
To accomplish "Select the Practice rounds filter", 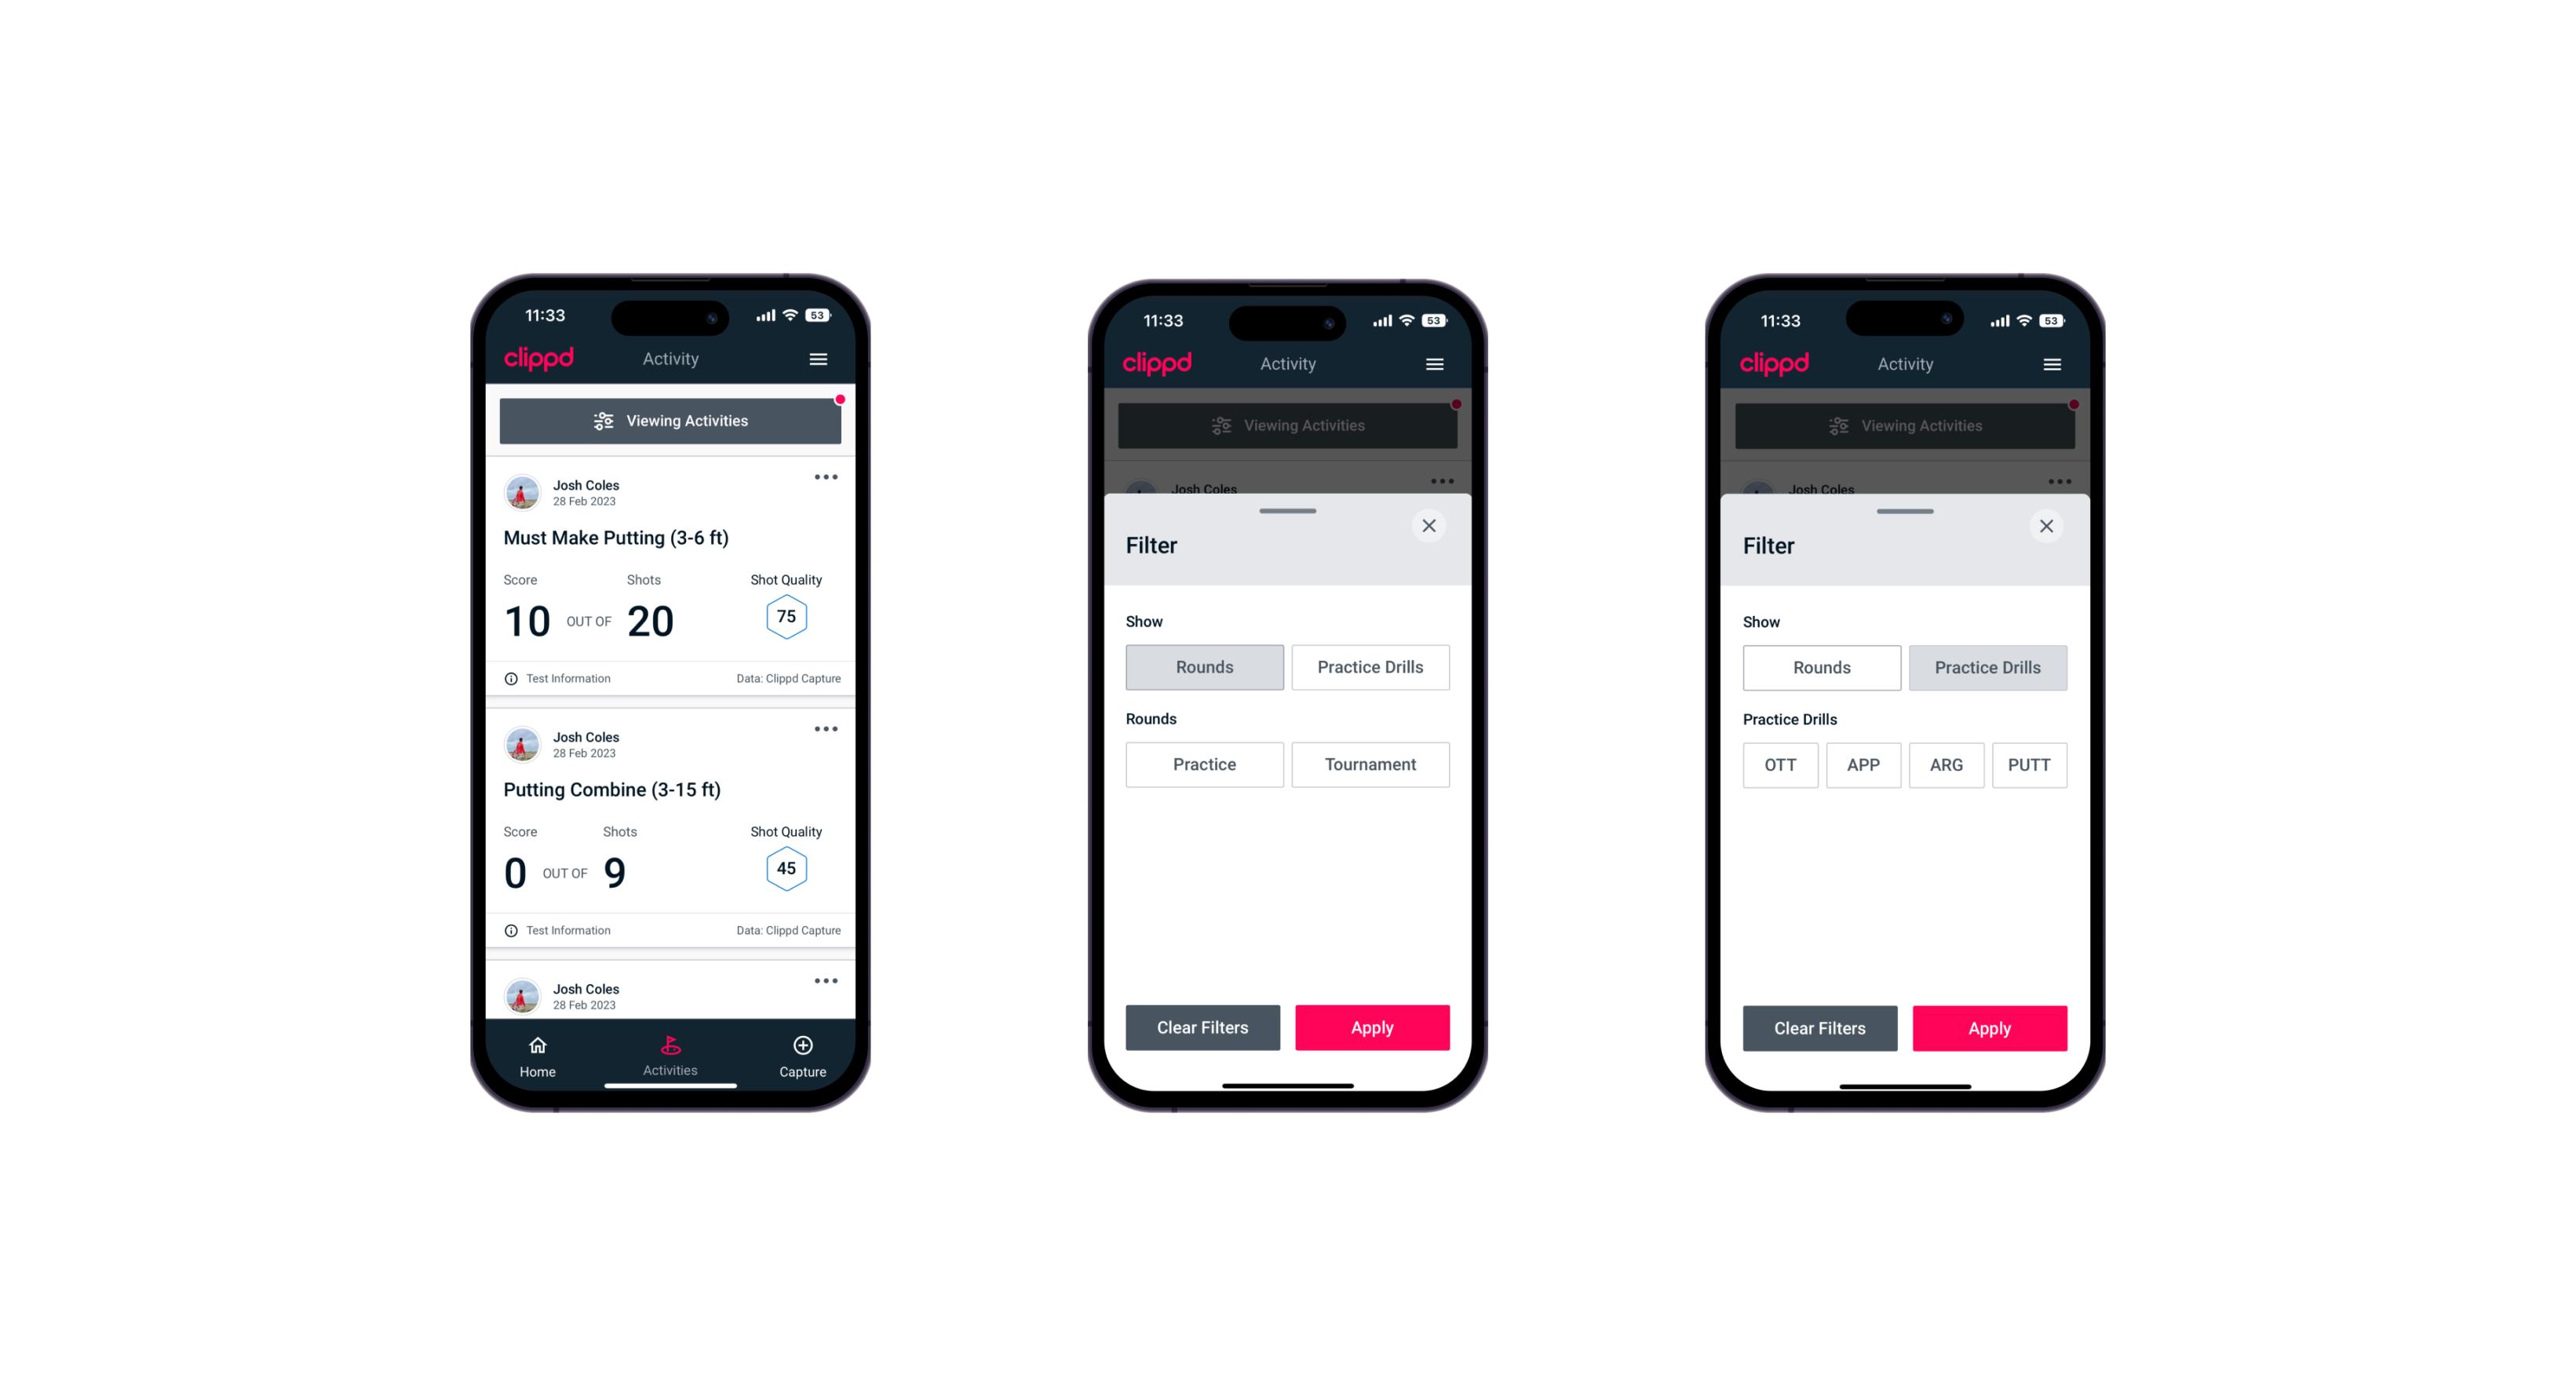I will [1206, 763].
